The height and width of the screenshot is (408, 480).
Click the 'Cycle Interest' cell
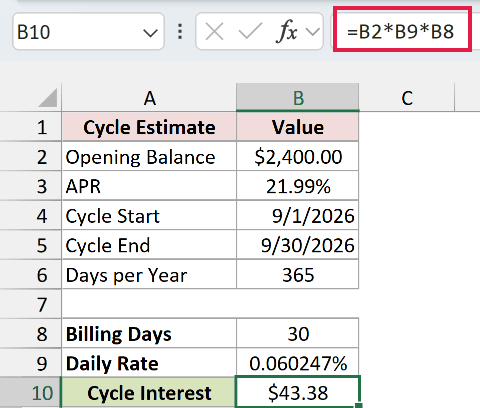pyautogui.click(x=149, y=393)
